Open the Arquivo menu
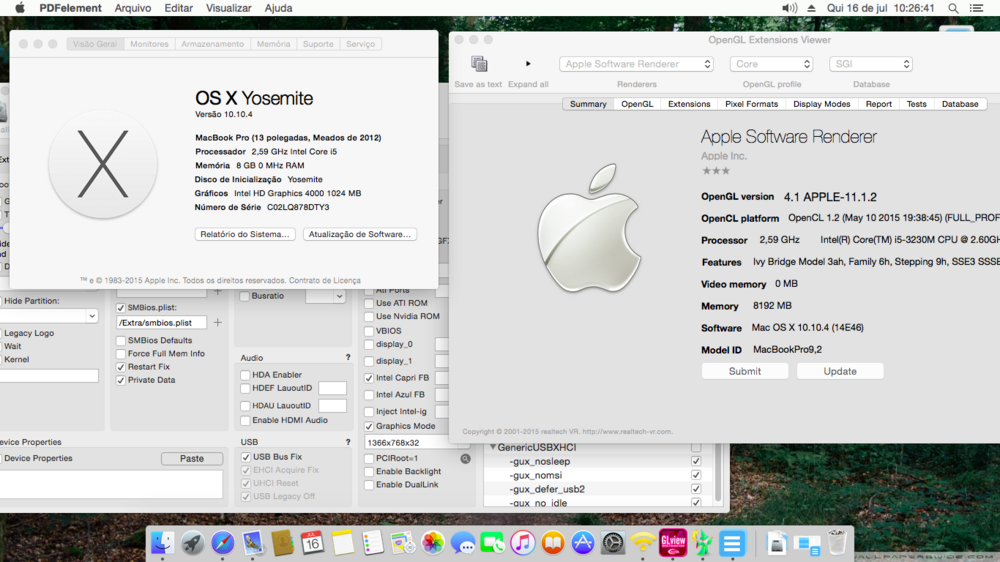Screen dimensions: 1000x562 coord(133,8)
